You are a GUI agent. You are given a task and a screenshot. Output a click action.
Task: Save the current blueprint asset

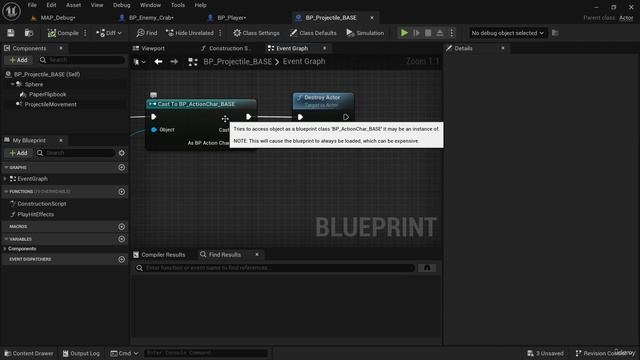pyautogui.click(x=11, y=33)
